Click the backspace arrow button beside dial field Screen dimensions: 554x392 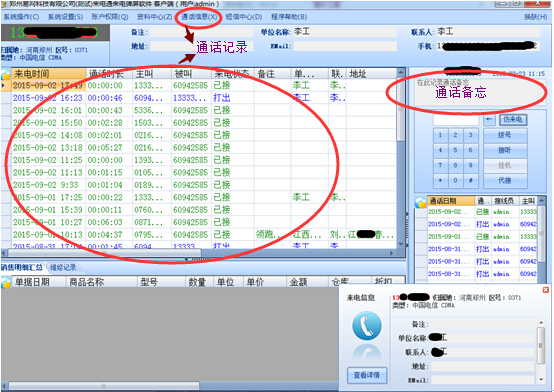pyautogui.click(x=489, y=119)
